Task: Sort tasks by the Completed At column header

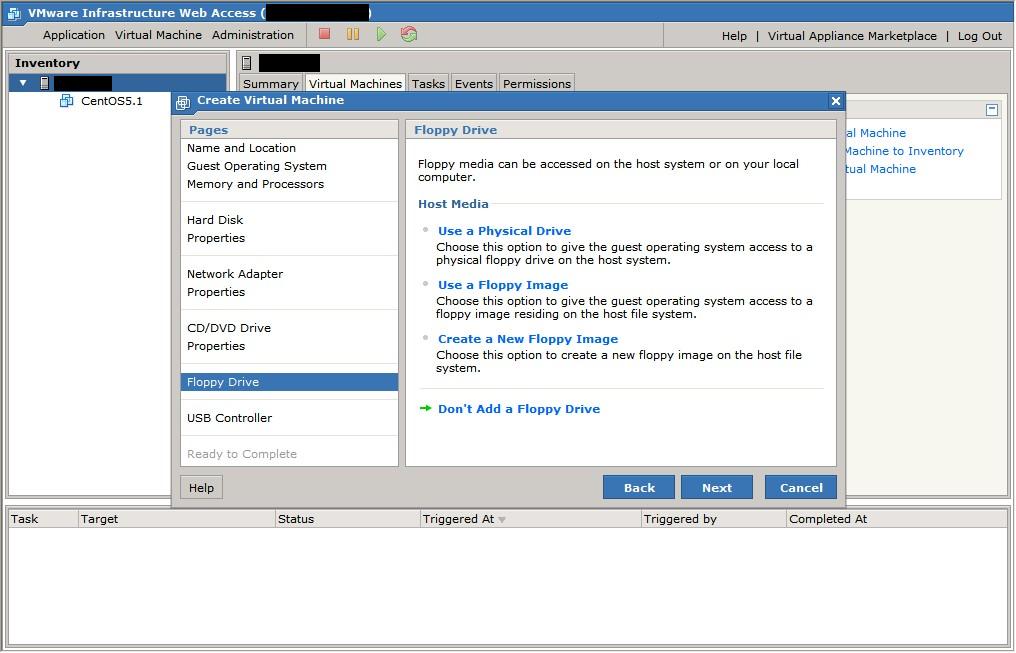Action: (x=897, y=519)
